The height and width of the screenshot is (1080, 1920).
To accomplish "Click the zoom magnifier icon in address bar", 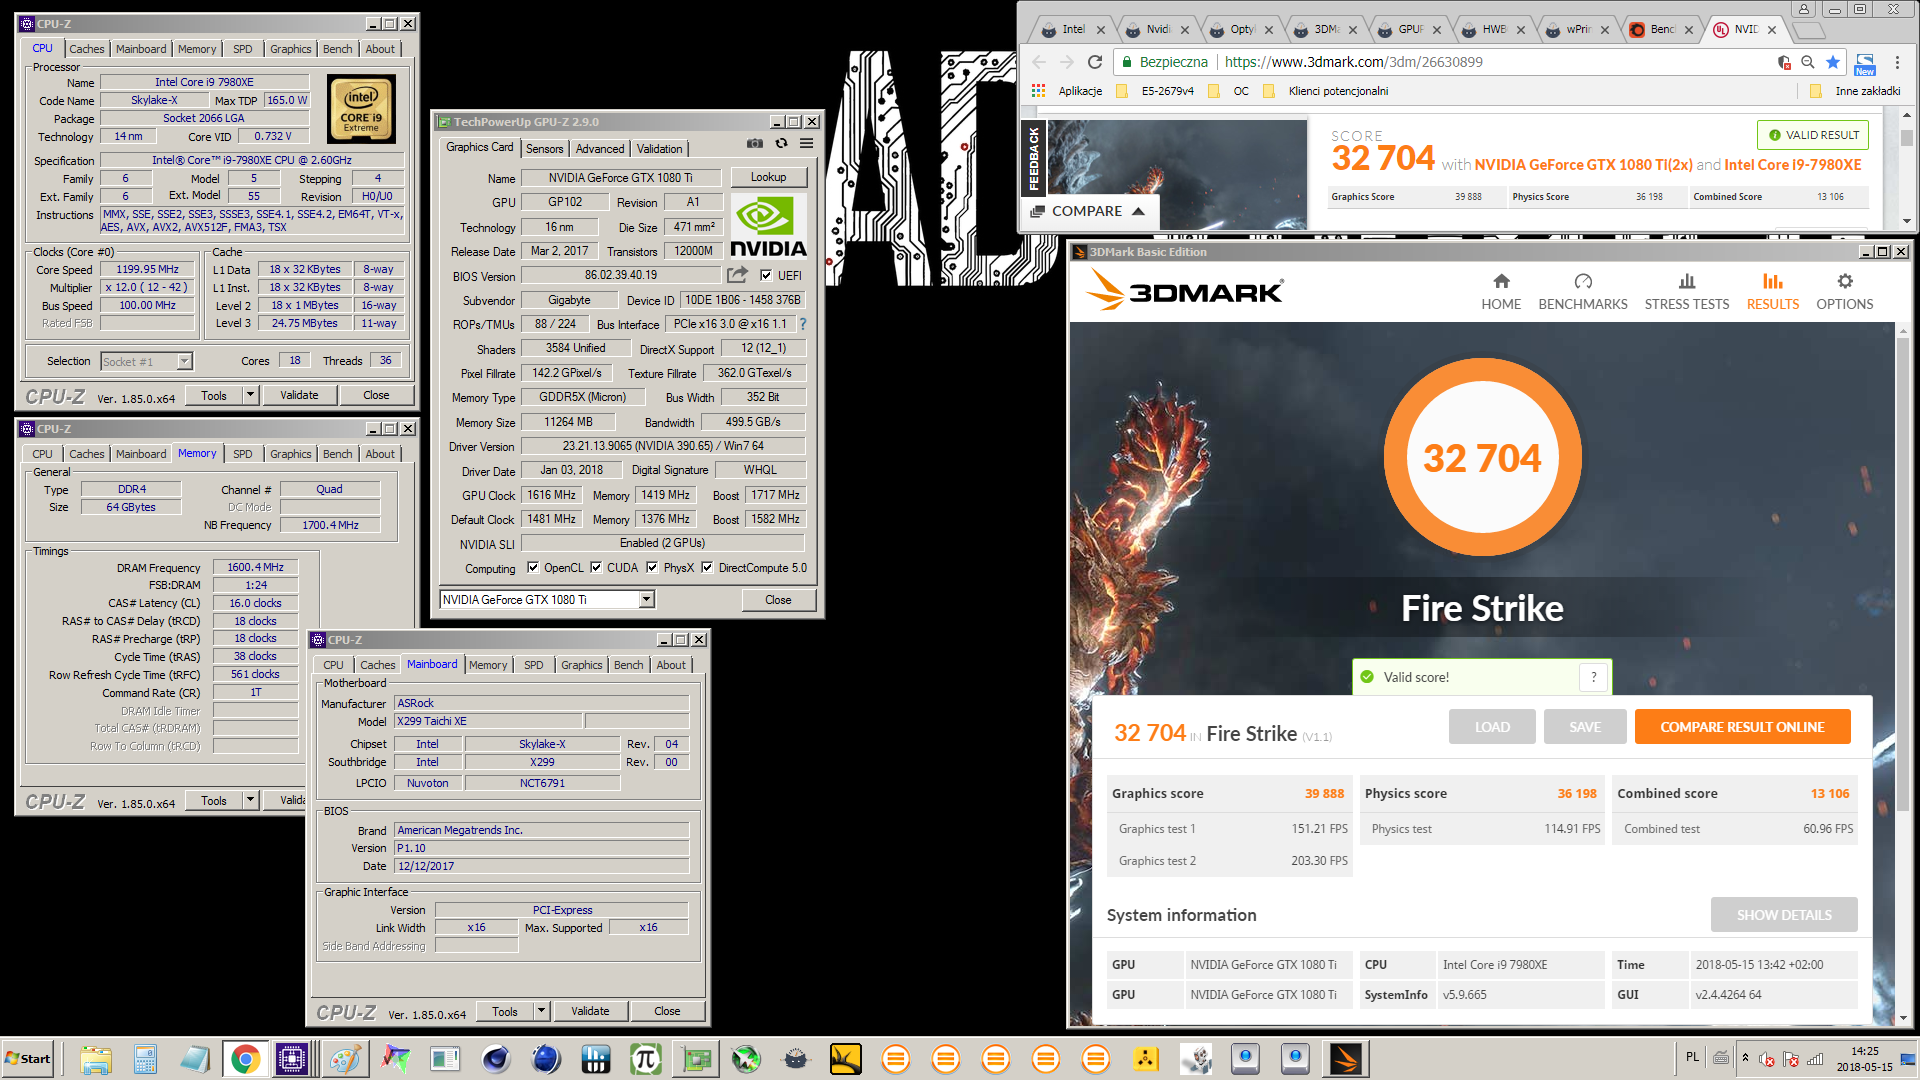I will point(1808,62).
